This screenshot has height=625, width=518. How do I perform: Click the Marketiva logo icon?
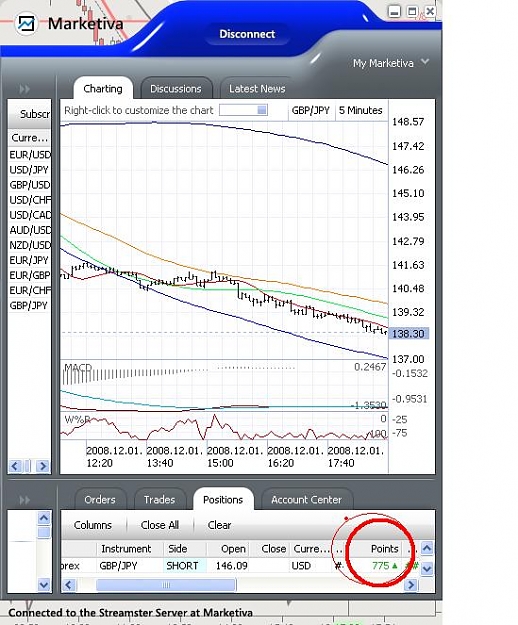26,24
